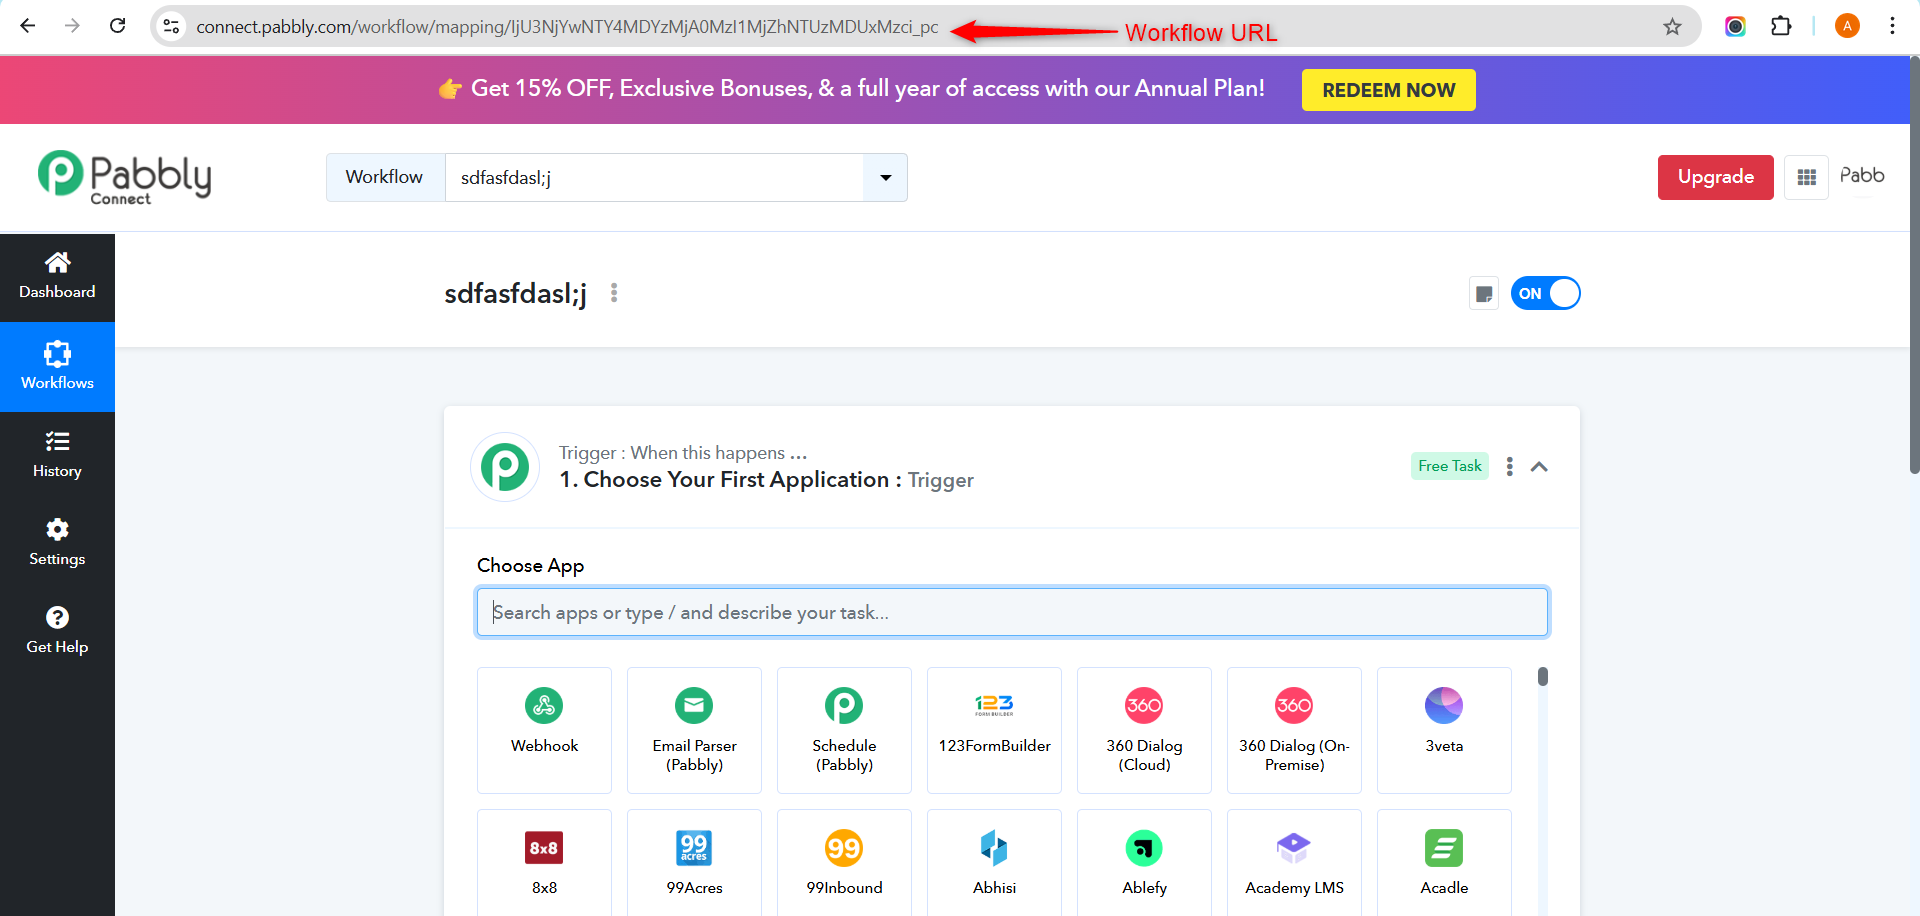Choose 360 Dialog (On-Premise) app
The image size is (1920, 916).
[1294, 730]
